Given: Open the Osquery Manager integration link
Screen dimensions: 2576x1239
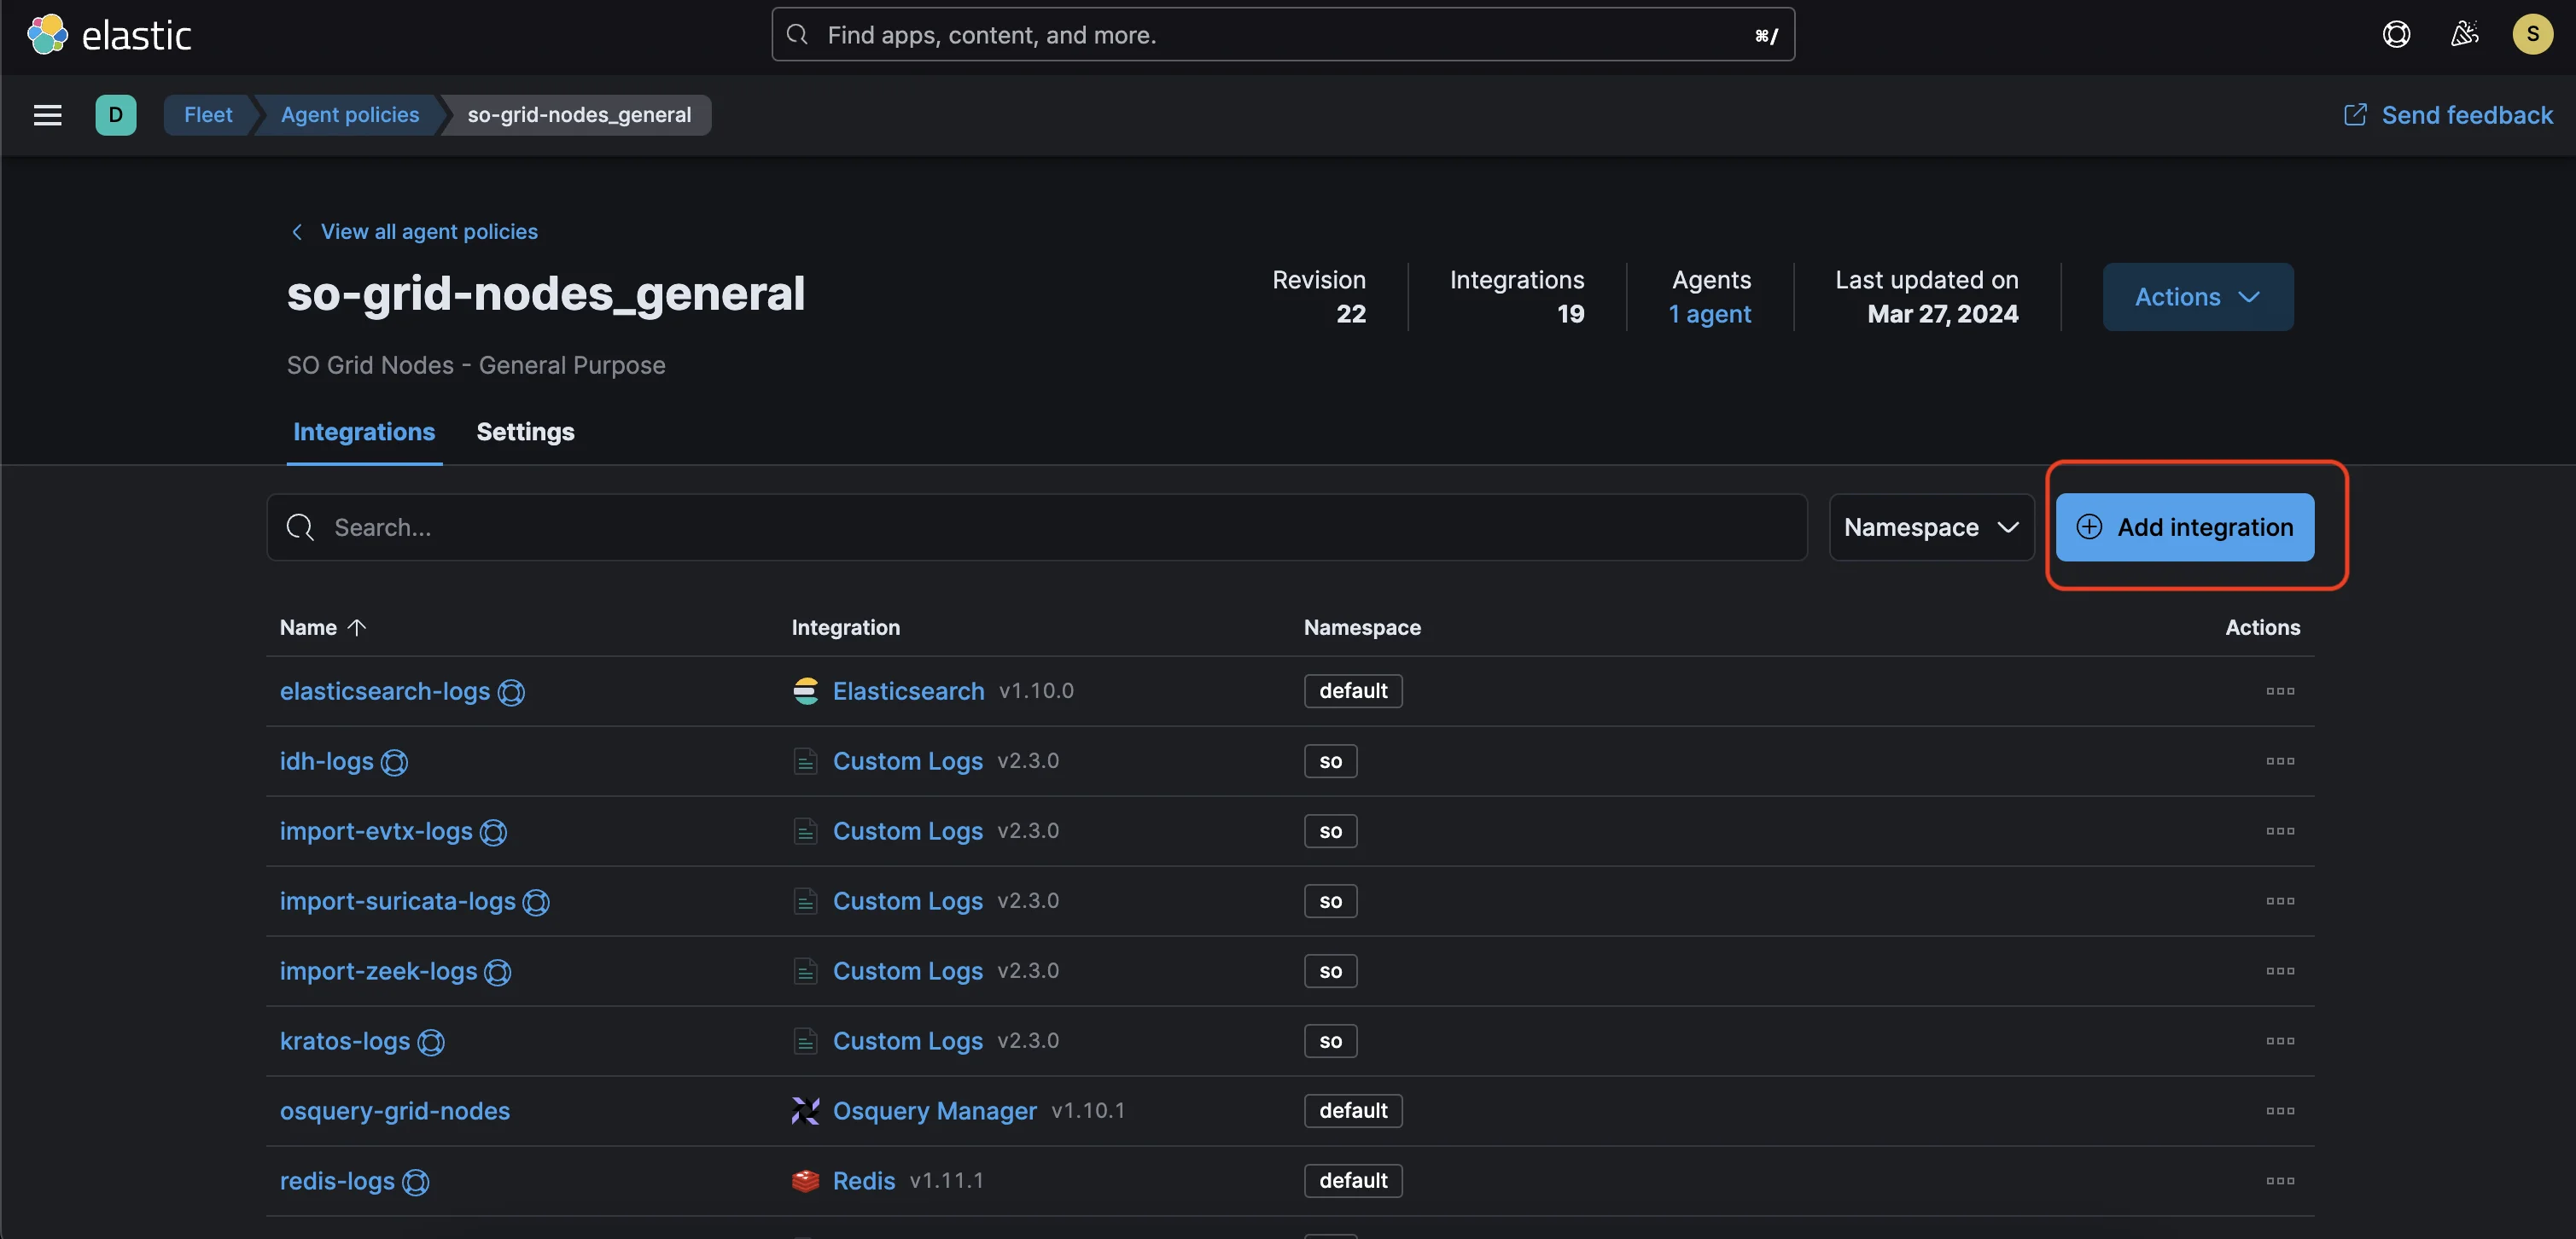Looking at the screenshot, I should (x=935, y=1111).
